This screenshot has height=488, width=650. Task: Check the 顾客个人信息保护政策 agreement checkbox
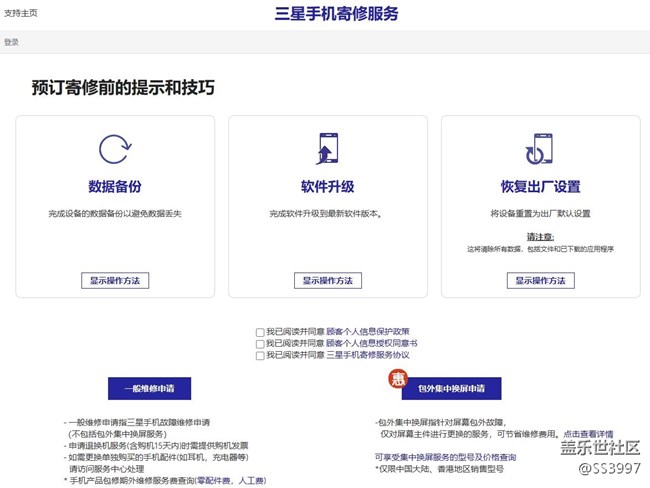point(260,331)
